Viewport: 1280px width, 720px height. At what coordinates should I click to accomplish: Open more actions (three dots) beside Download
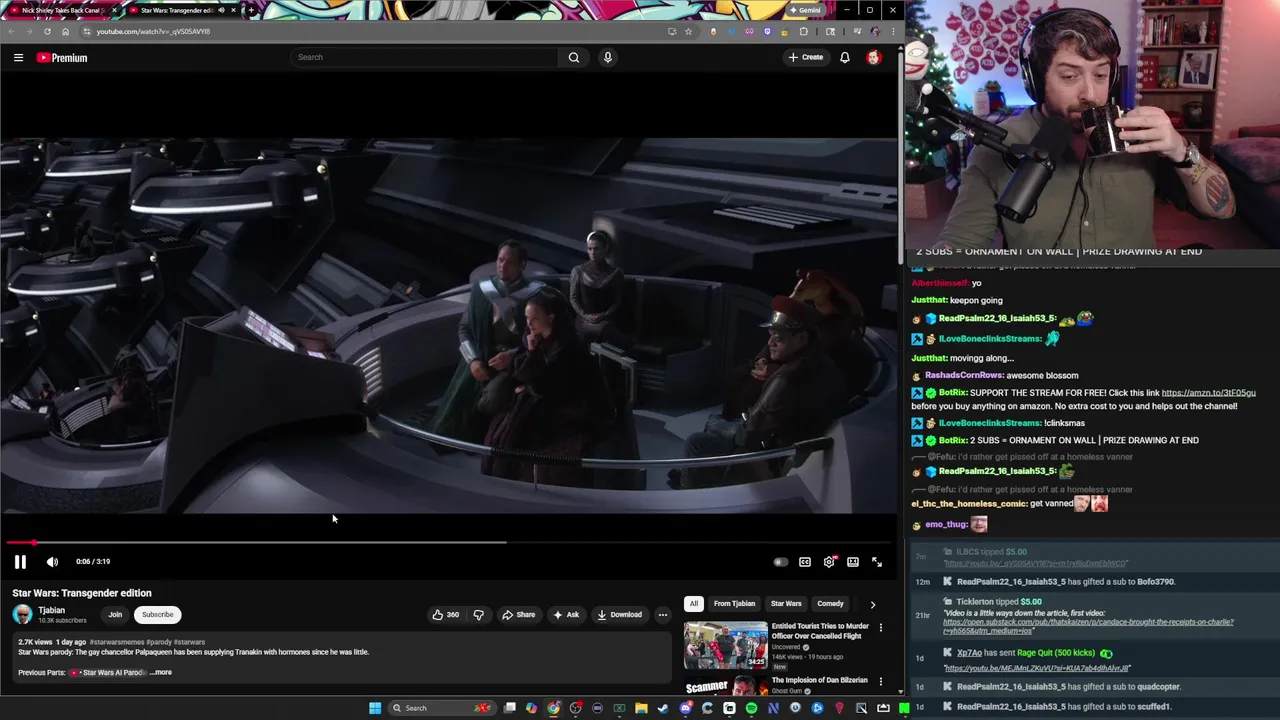pyautogui.click(x=662, y=615)
